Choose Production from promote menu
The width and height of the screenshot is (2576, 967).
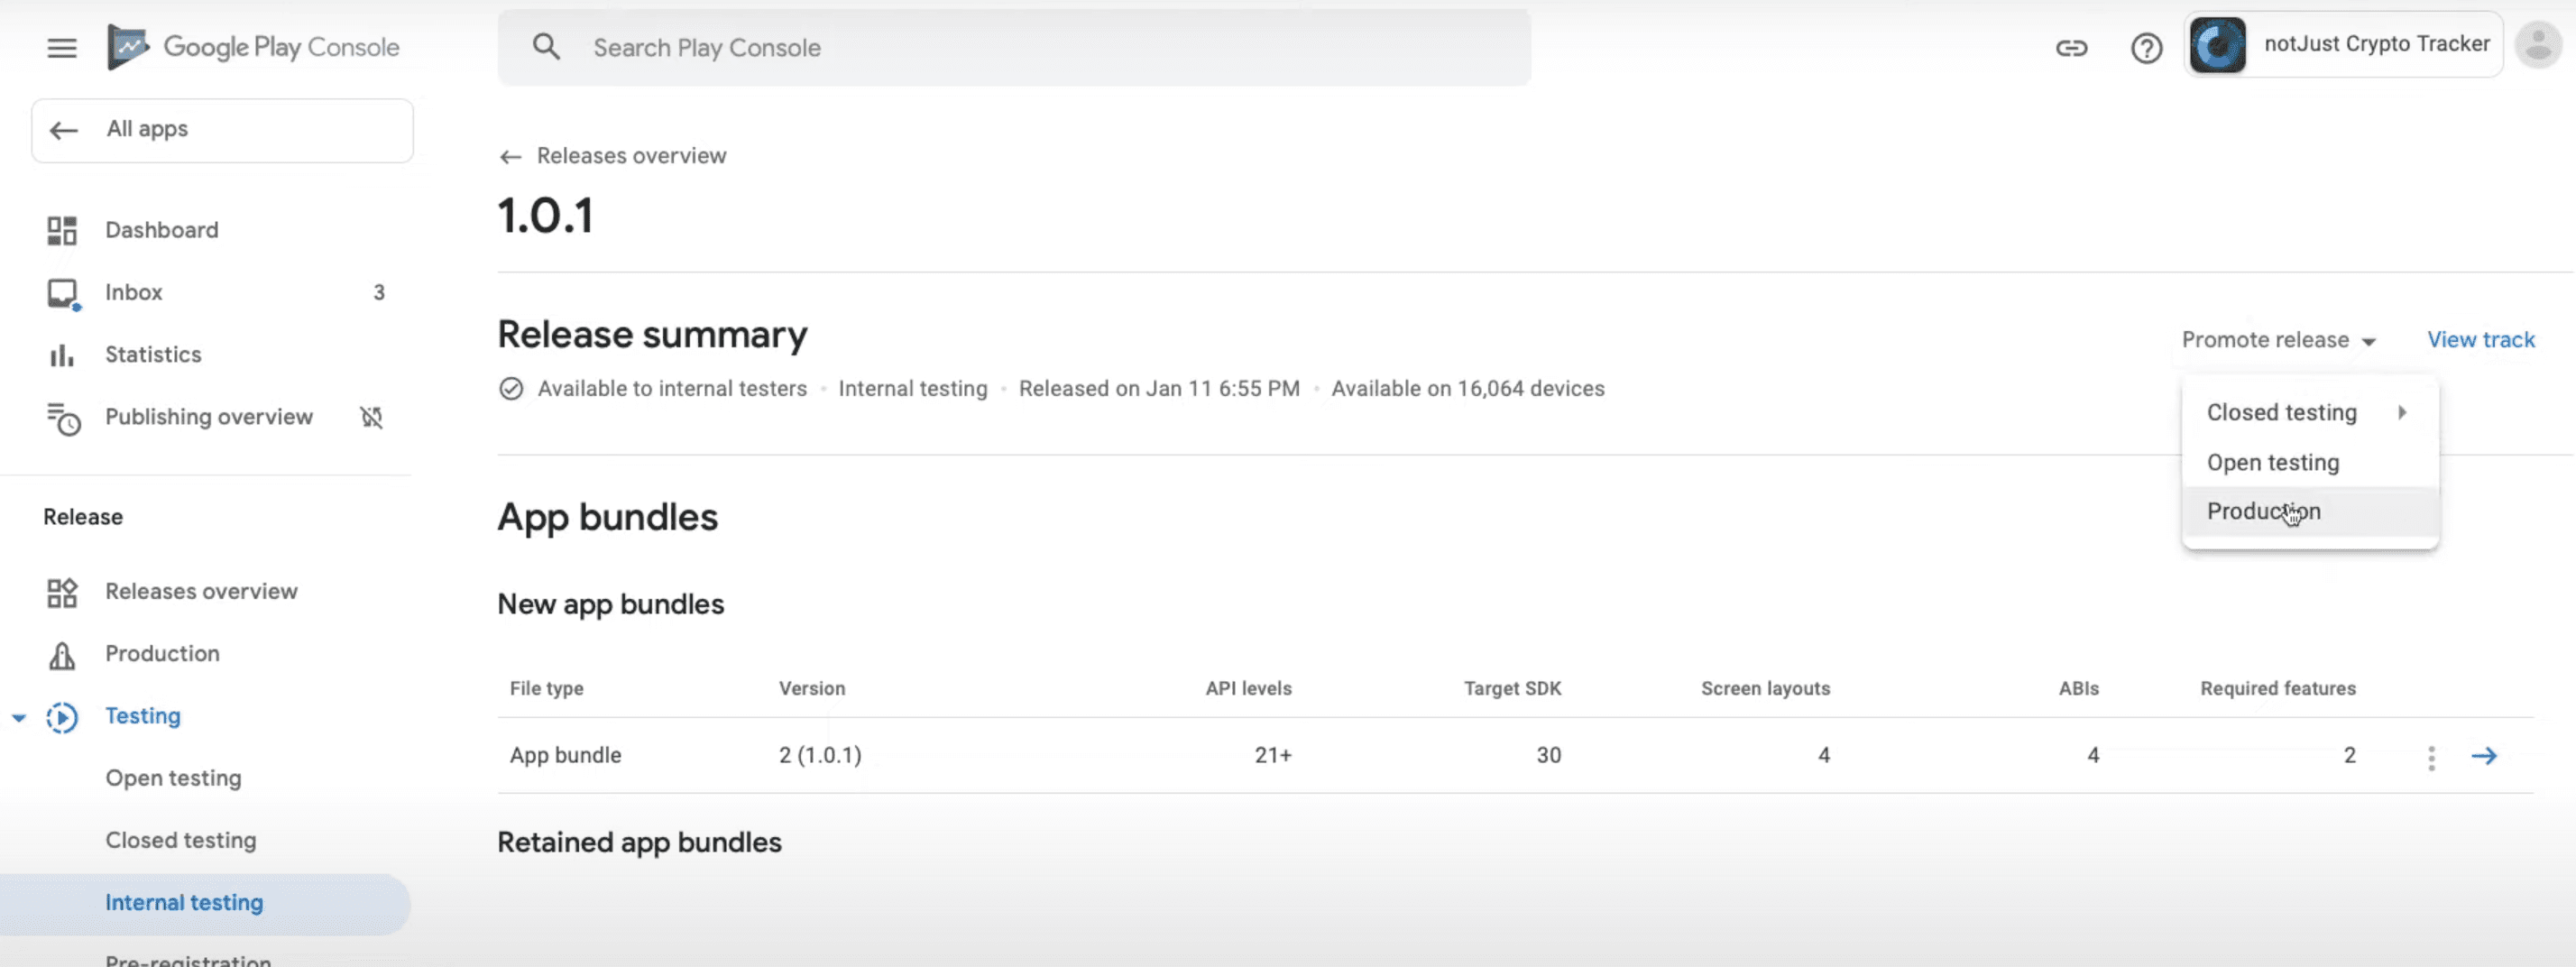tap(2263, 511)
